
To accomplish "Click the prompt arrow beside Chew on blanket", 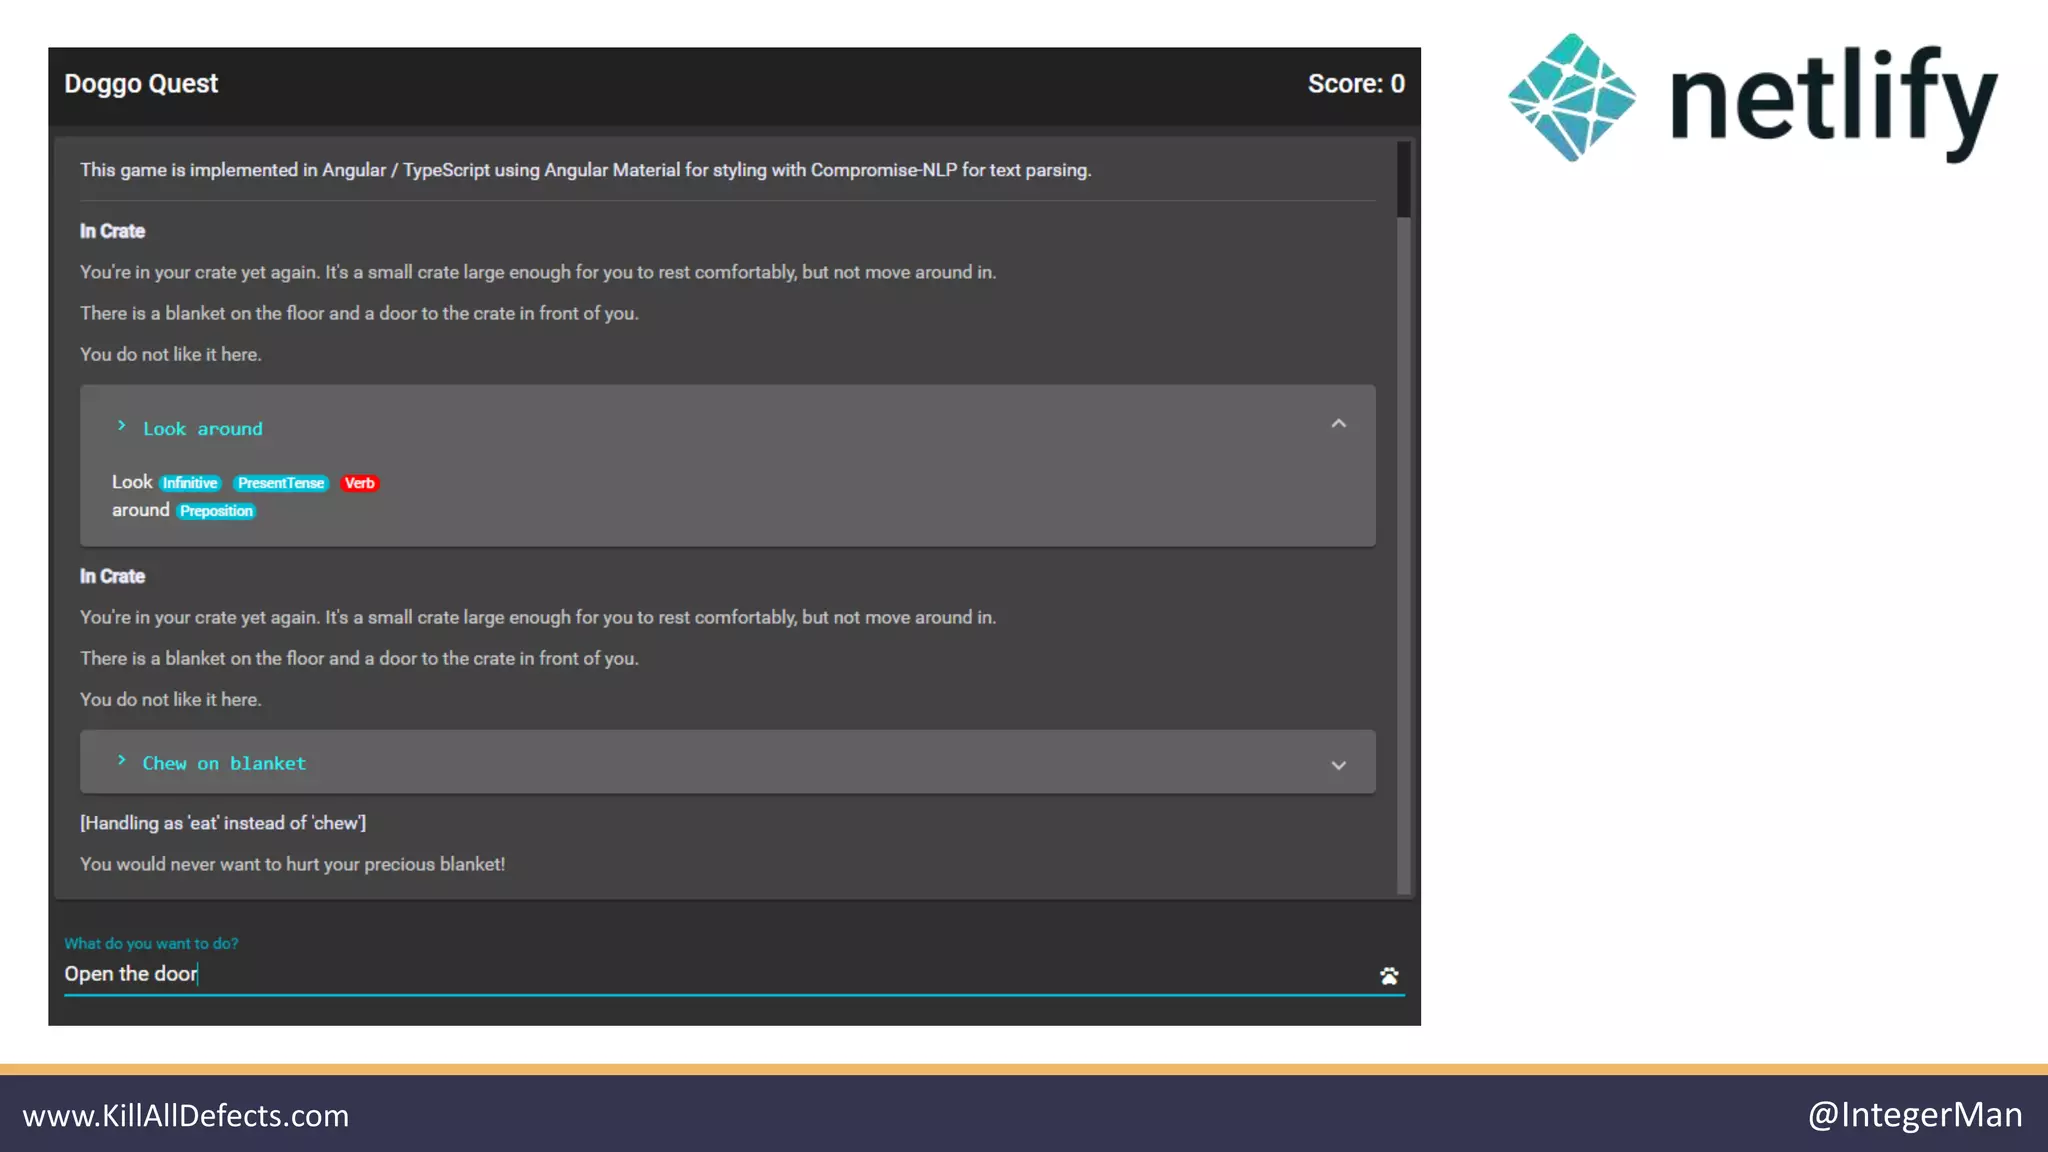I will tap(121, 761).
